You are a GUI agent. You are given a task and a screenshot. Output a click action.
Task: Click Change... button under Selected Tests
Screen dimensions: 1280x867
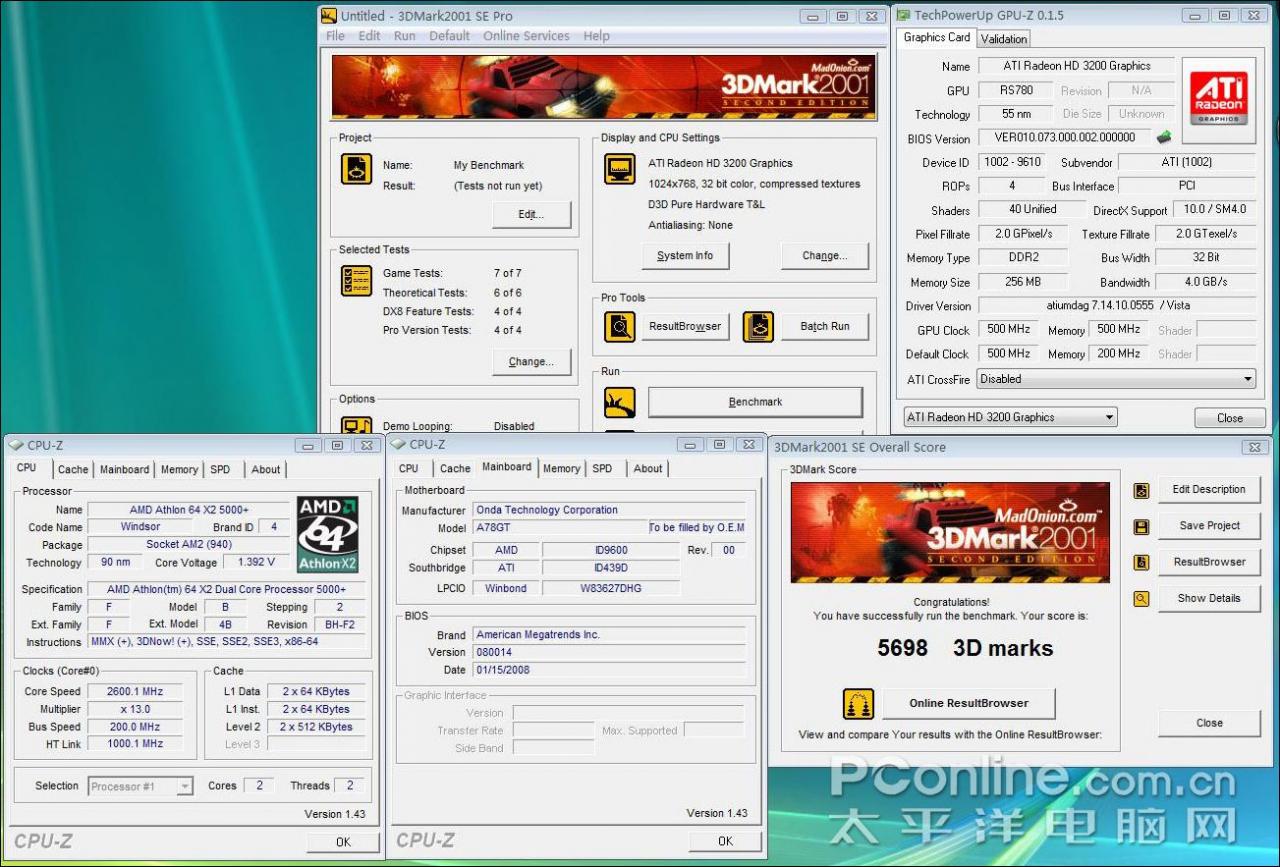[x=531, y=362]
